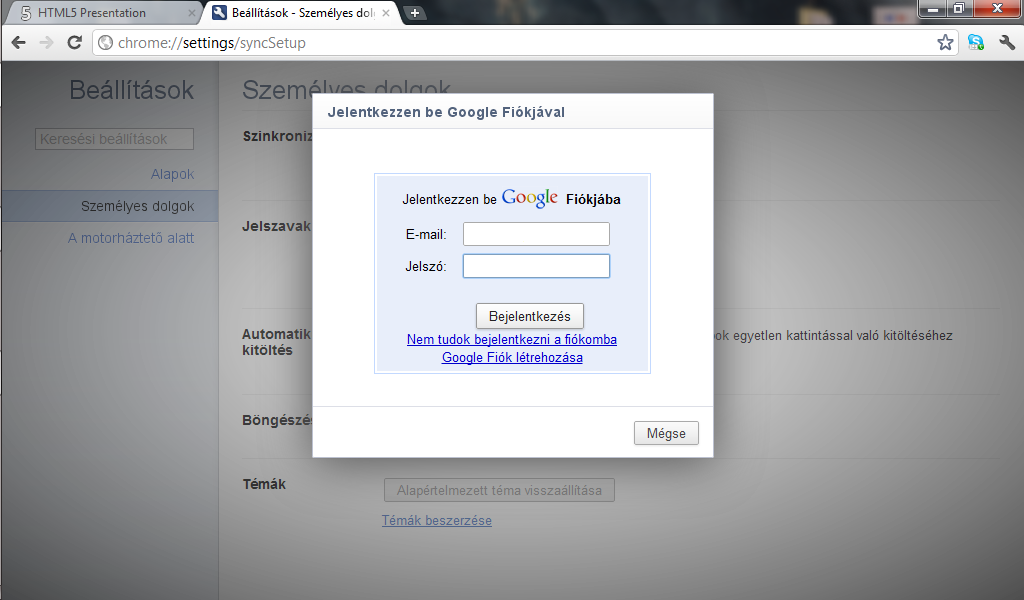Open the Alapok settings section
The width and height of the screenshot is (1024, 600).
[172, 174]
